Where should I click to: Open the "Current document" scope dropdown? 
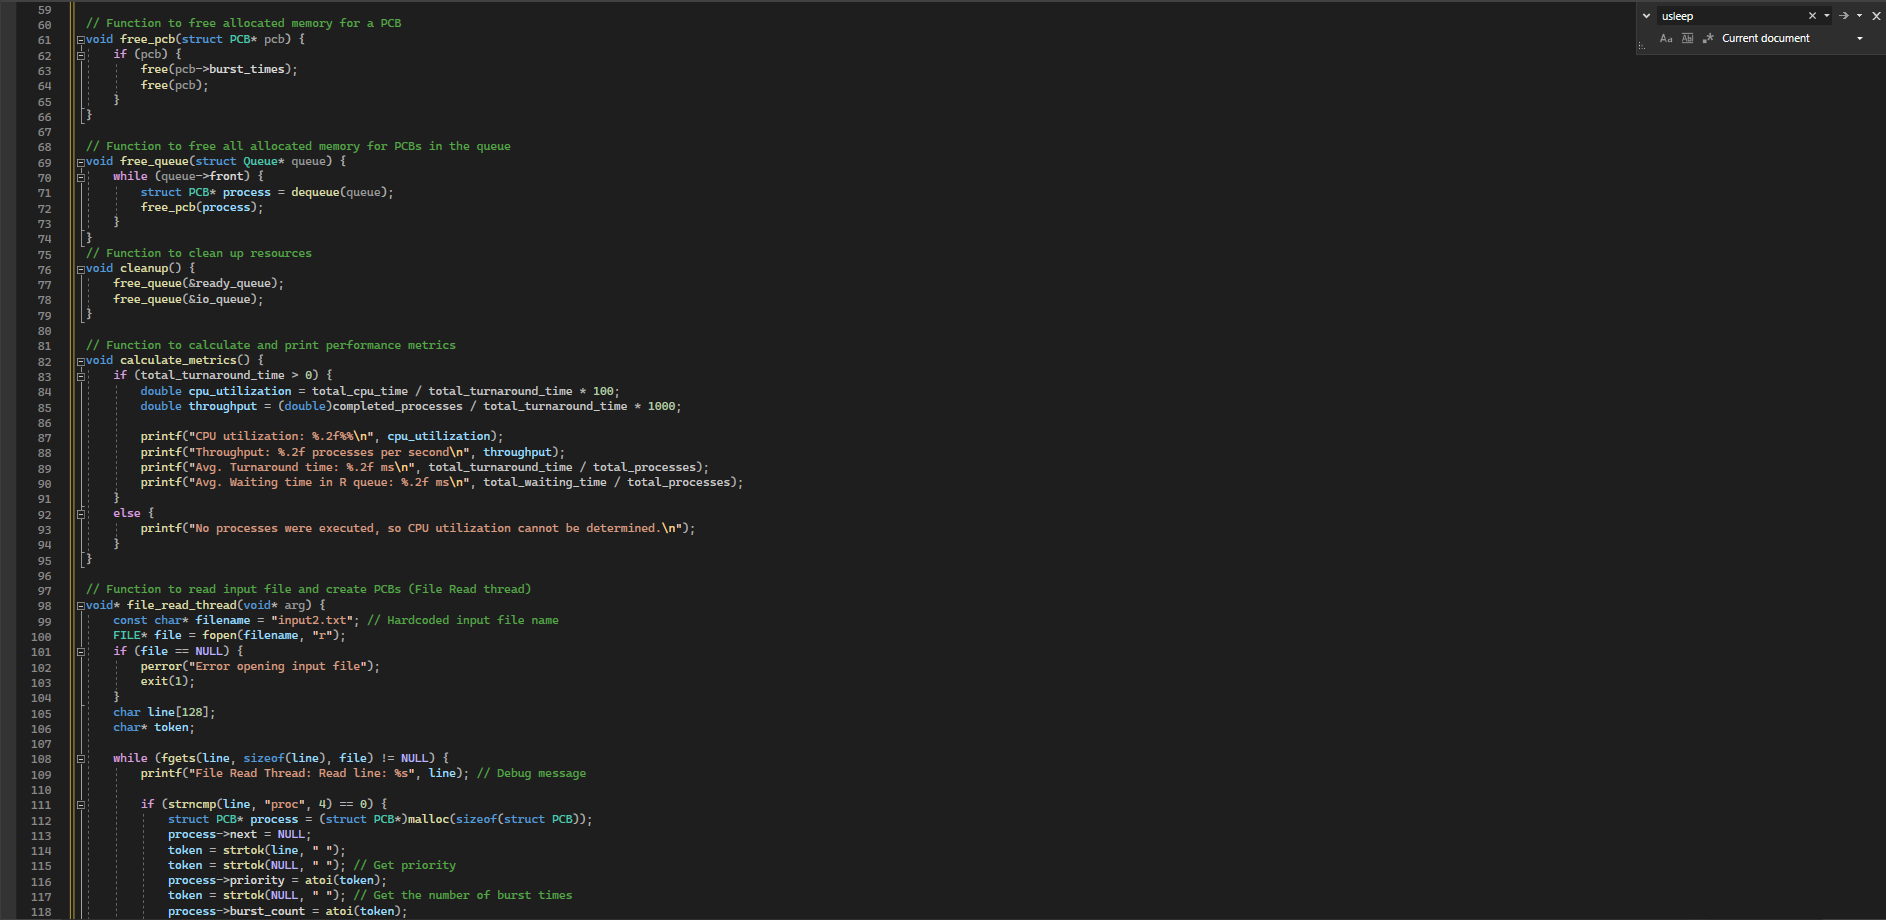(x=1859, y=38)
